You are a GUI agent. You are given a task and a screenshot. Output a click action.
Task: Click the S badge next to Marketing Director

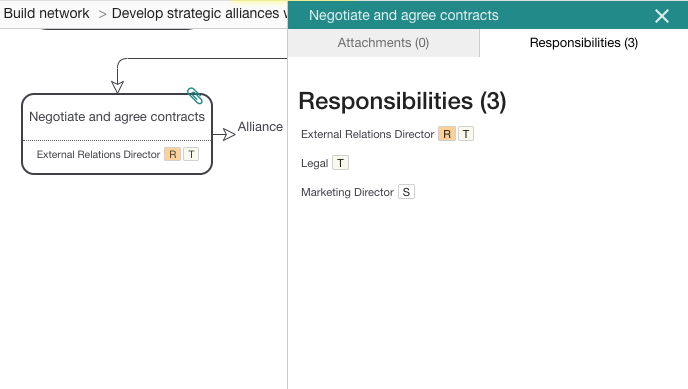(x=406, y=192)
